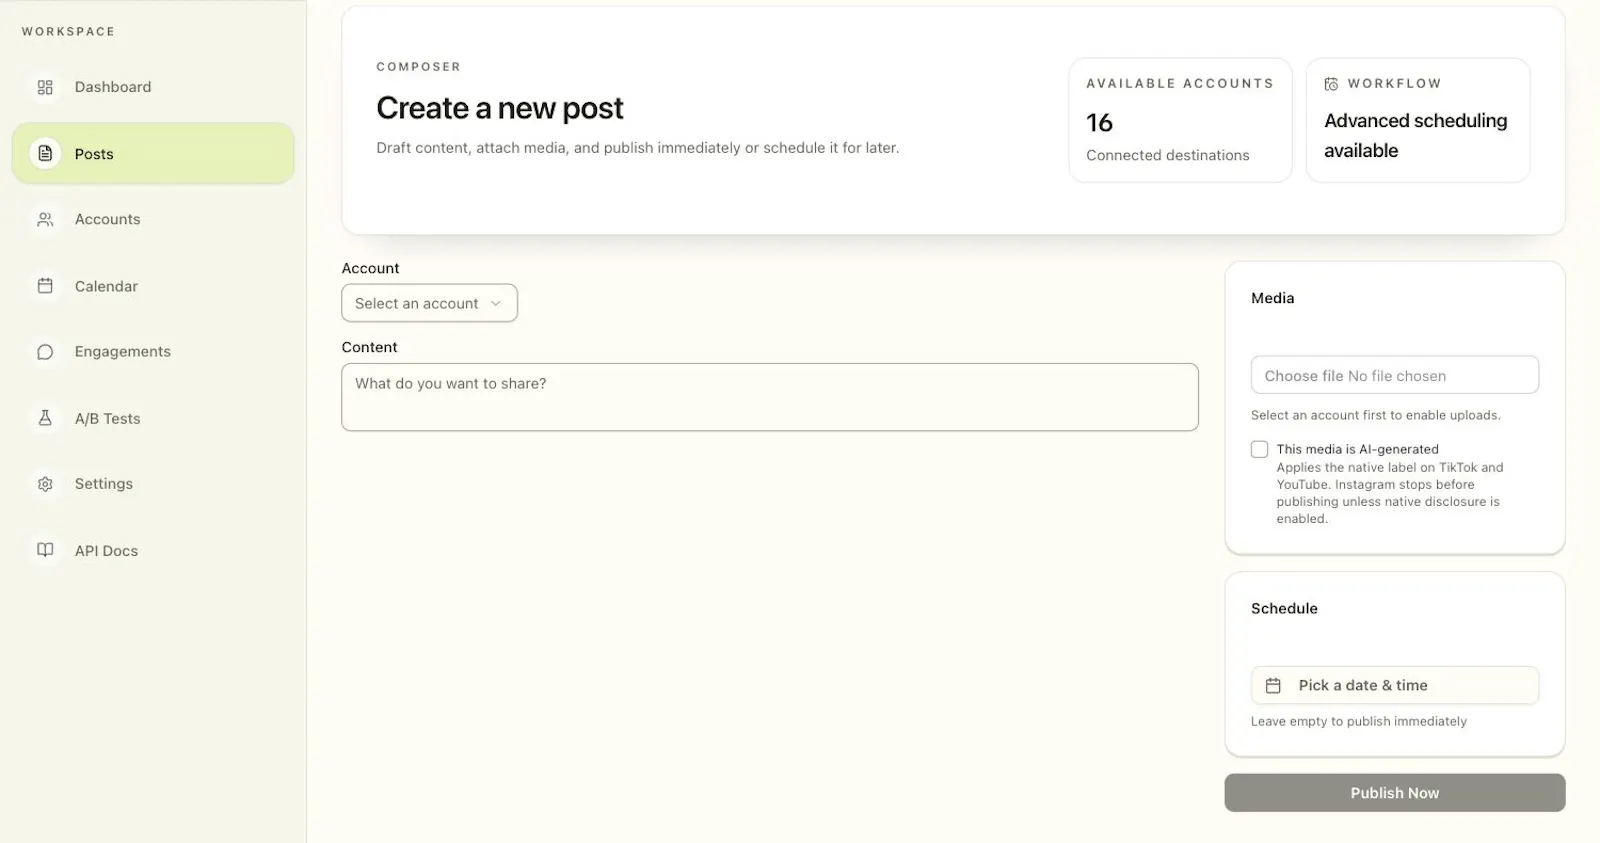Open the Select an account dropdown
The image size is (1600, 843).
click(429, 303)
